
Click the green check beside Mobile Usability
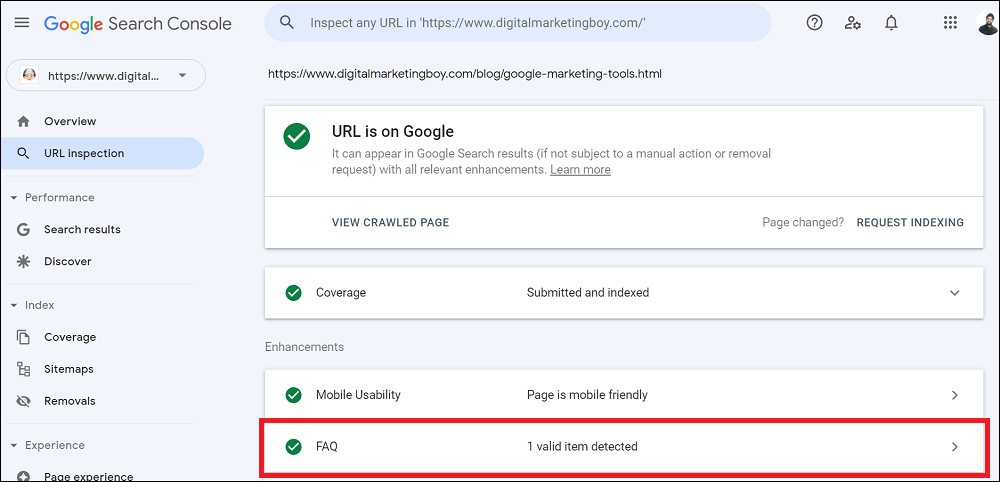[x=293, y=395]
